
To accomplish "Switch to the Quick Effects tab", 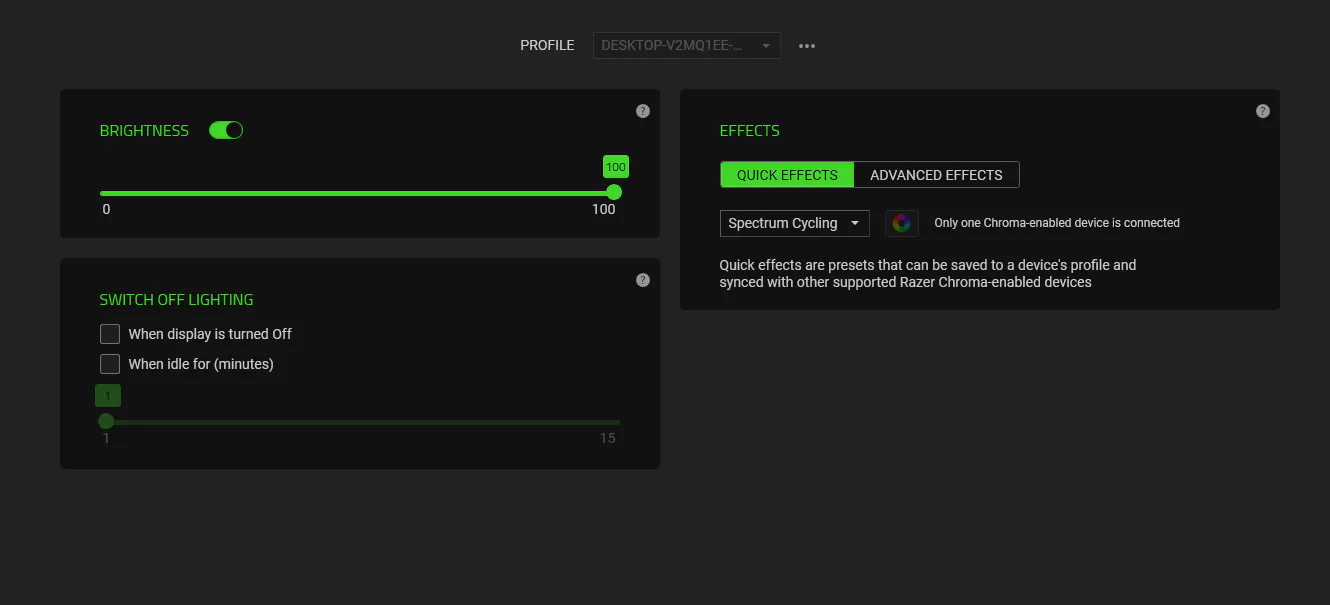I will pos(787,175).
